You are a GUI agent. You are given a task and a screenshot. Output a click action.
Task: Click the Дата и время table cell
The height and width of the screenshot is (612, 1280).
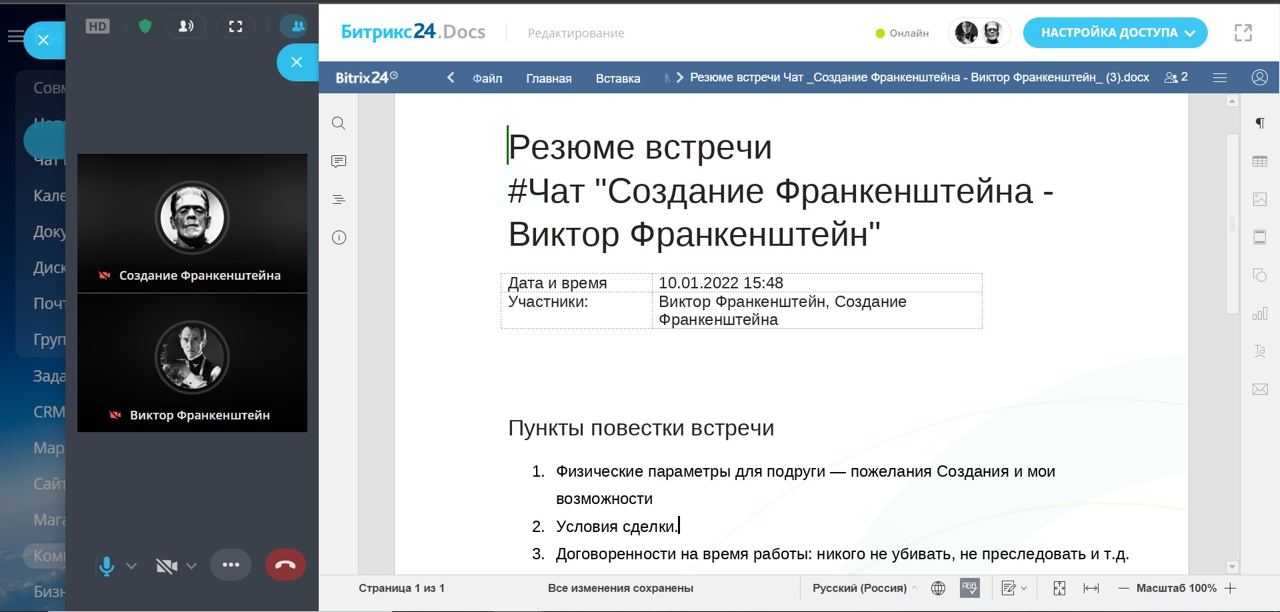point(577,283)
